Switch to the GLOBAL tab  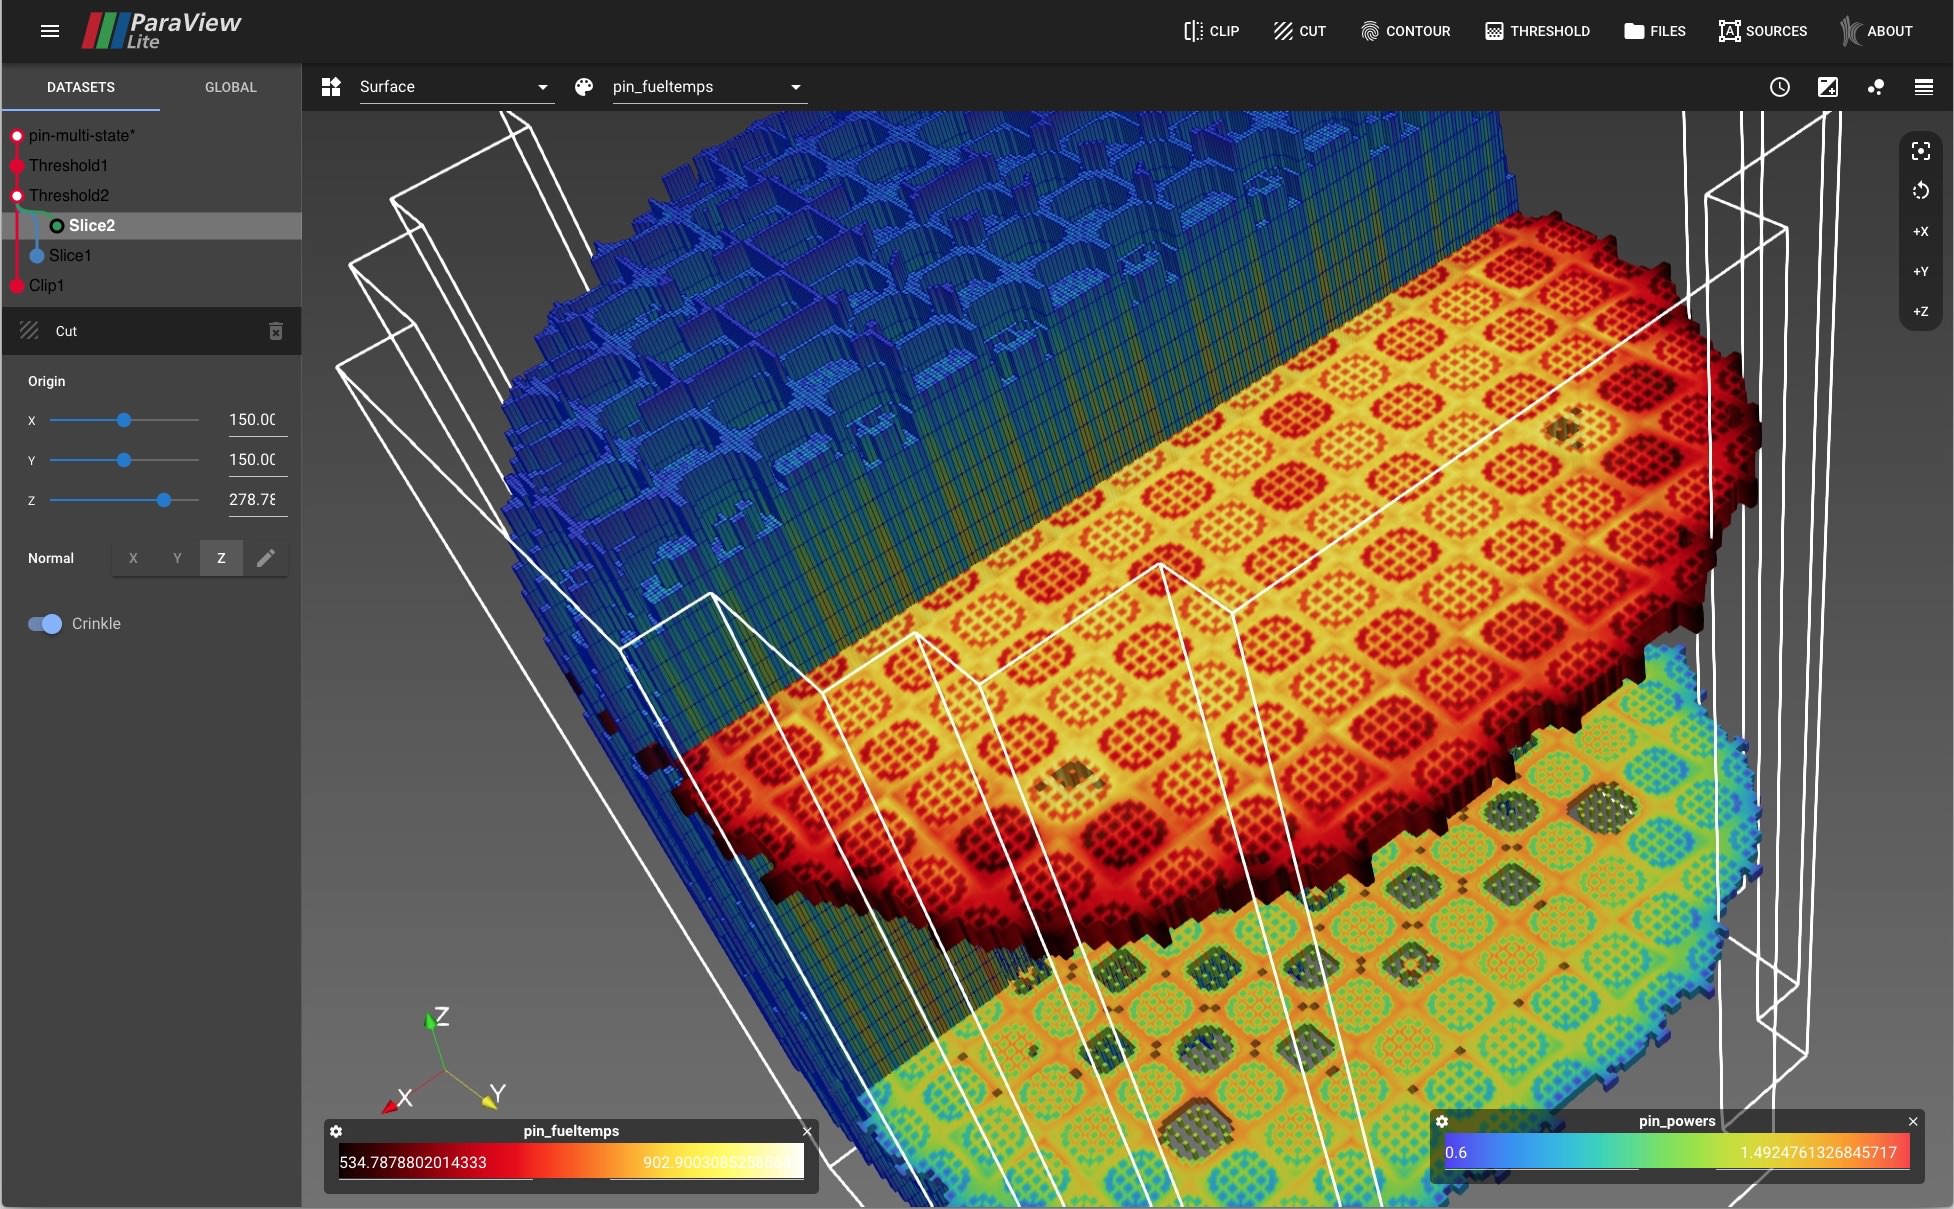pos(231,87)
